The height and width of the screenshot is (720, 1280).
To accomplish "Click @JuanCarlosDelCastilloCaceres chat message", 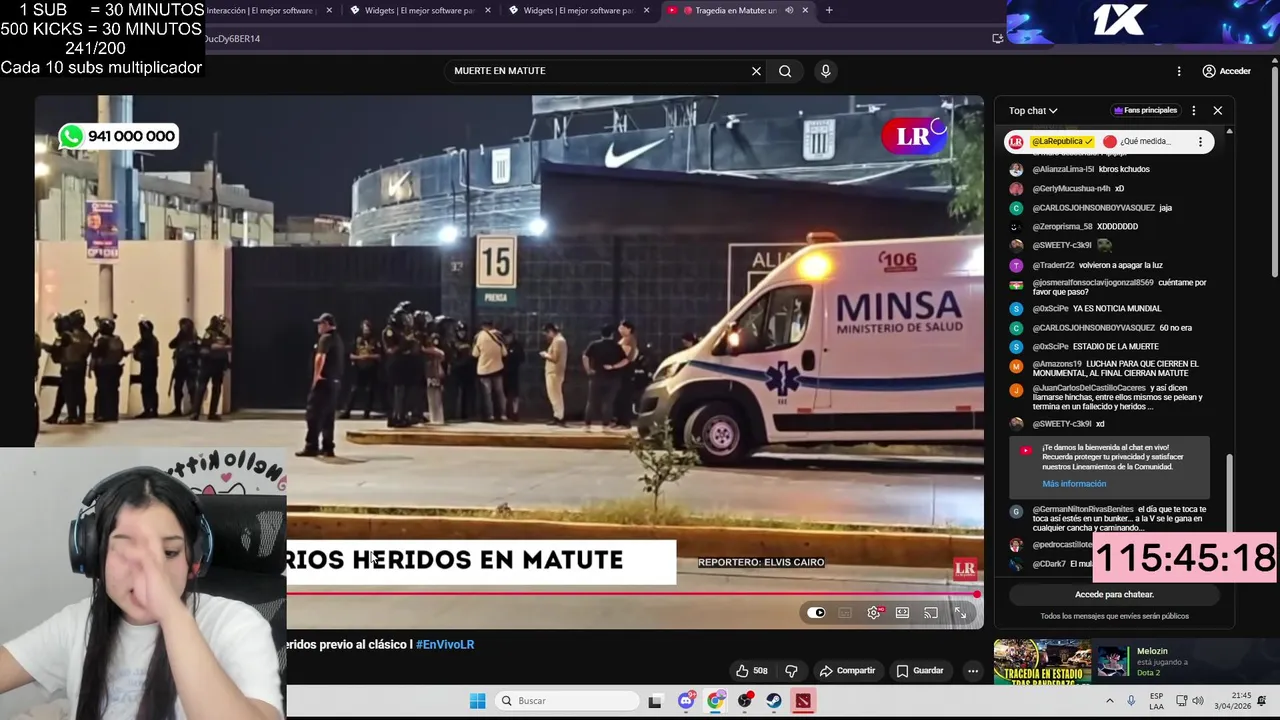I will (x=1108, y=397).
